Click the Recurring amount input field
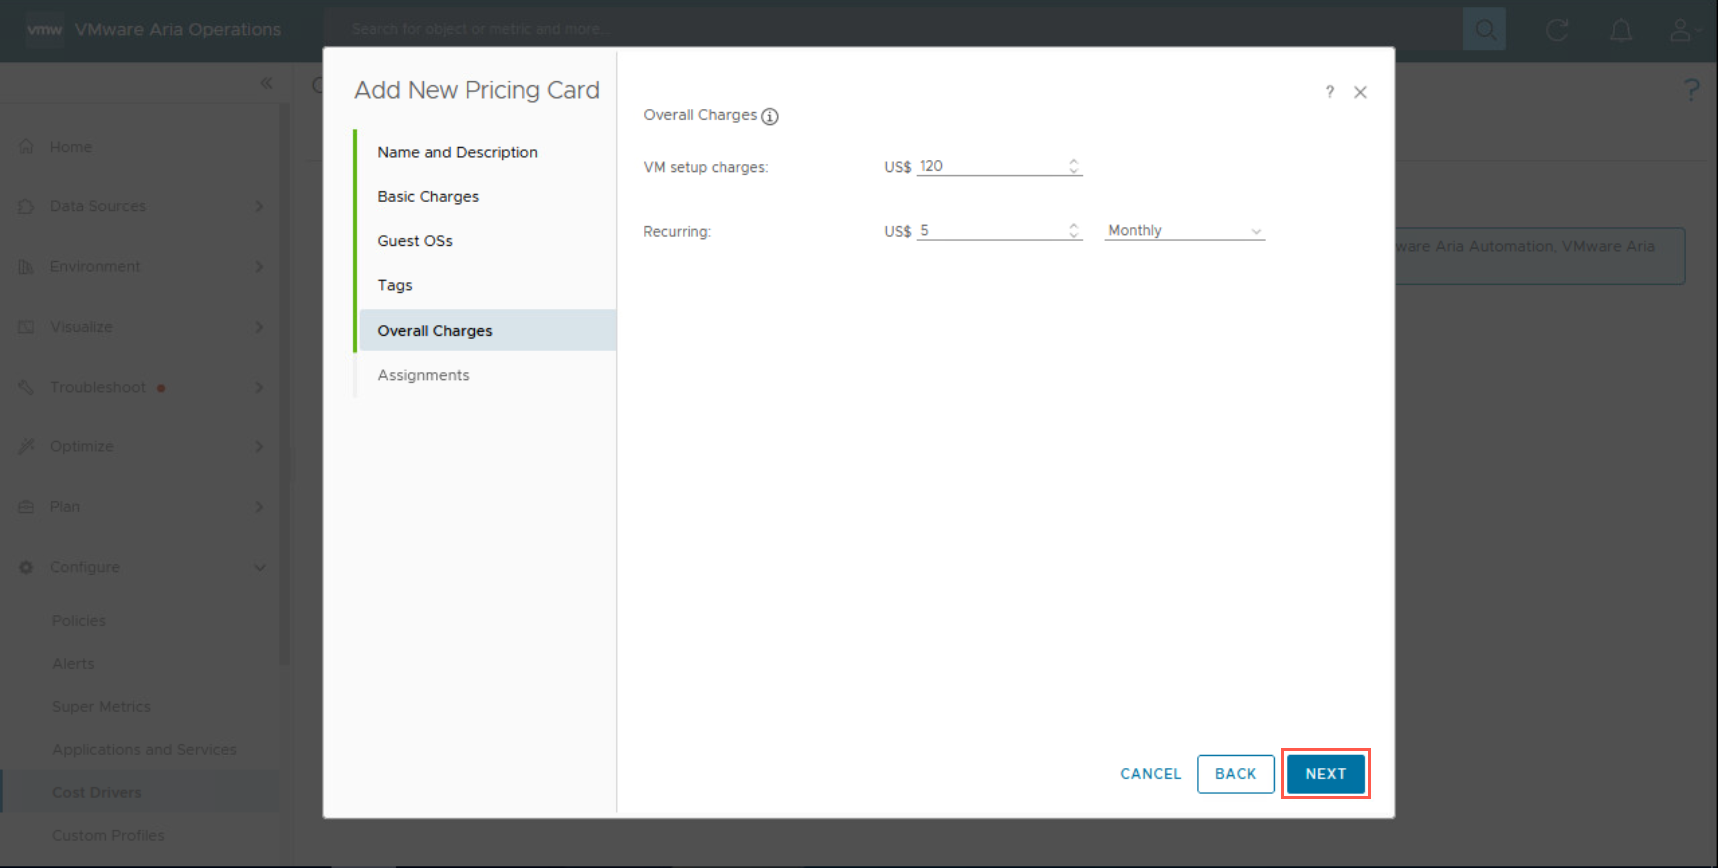This screenshot has width=1718, height=868. pos(990,231)
